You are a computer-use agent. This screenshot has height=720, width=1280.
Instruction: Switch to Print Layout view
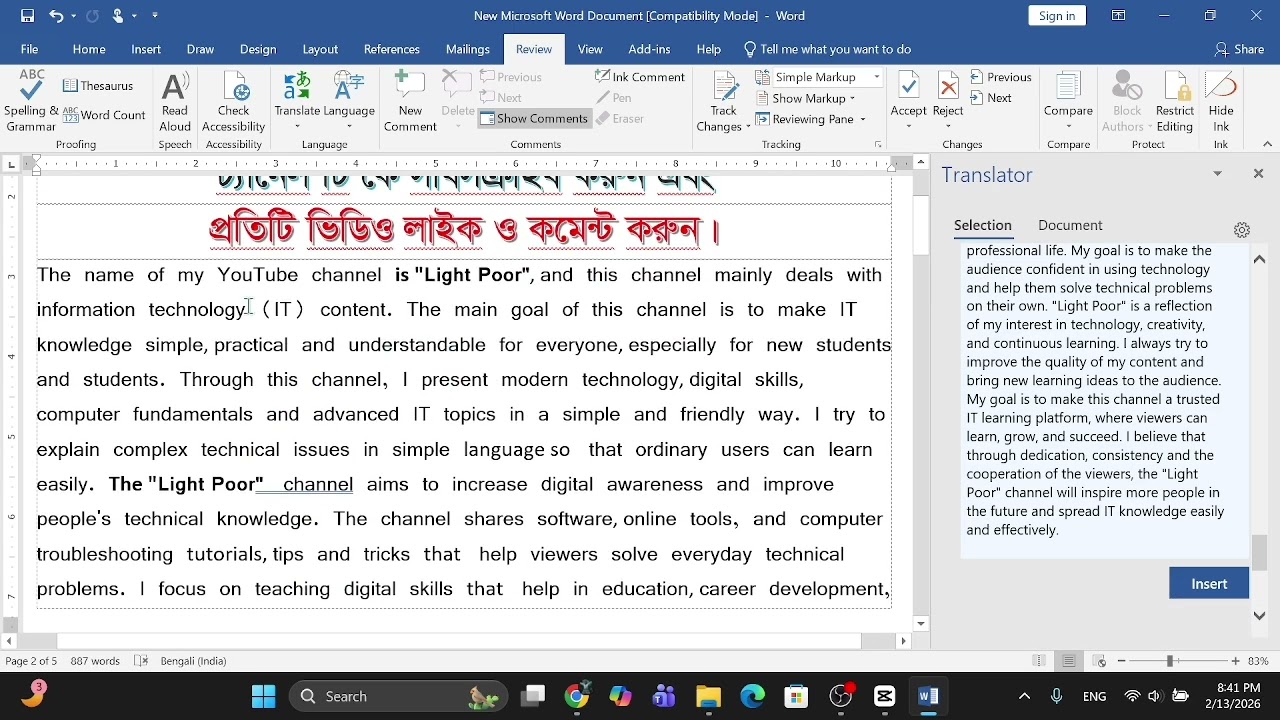pyautogui.click(x=1069, y=661)
